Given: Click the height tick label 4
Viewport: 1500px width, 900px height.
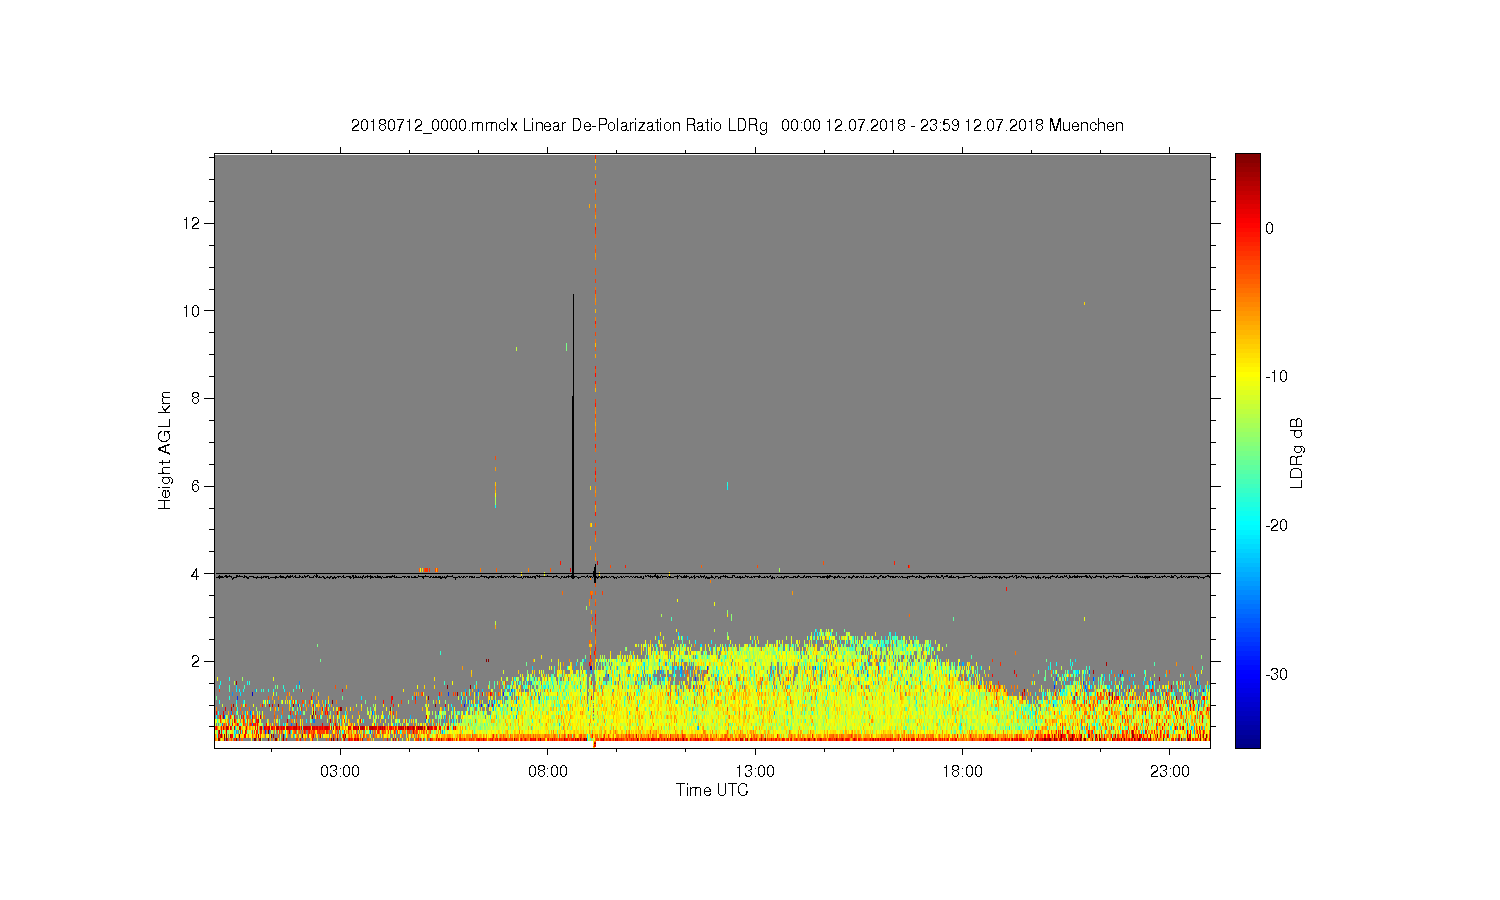Looking at the screenshot, I should pyautogui.click(x=195, y=574).
